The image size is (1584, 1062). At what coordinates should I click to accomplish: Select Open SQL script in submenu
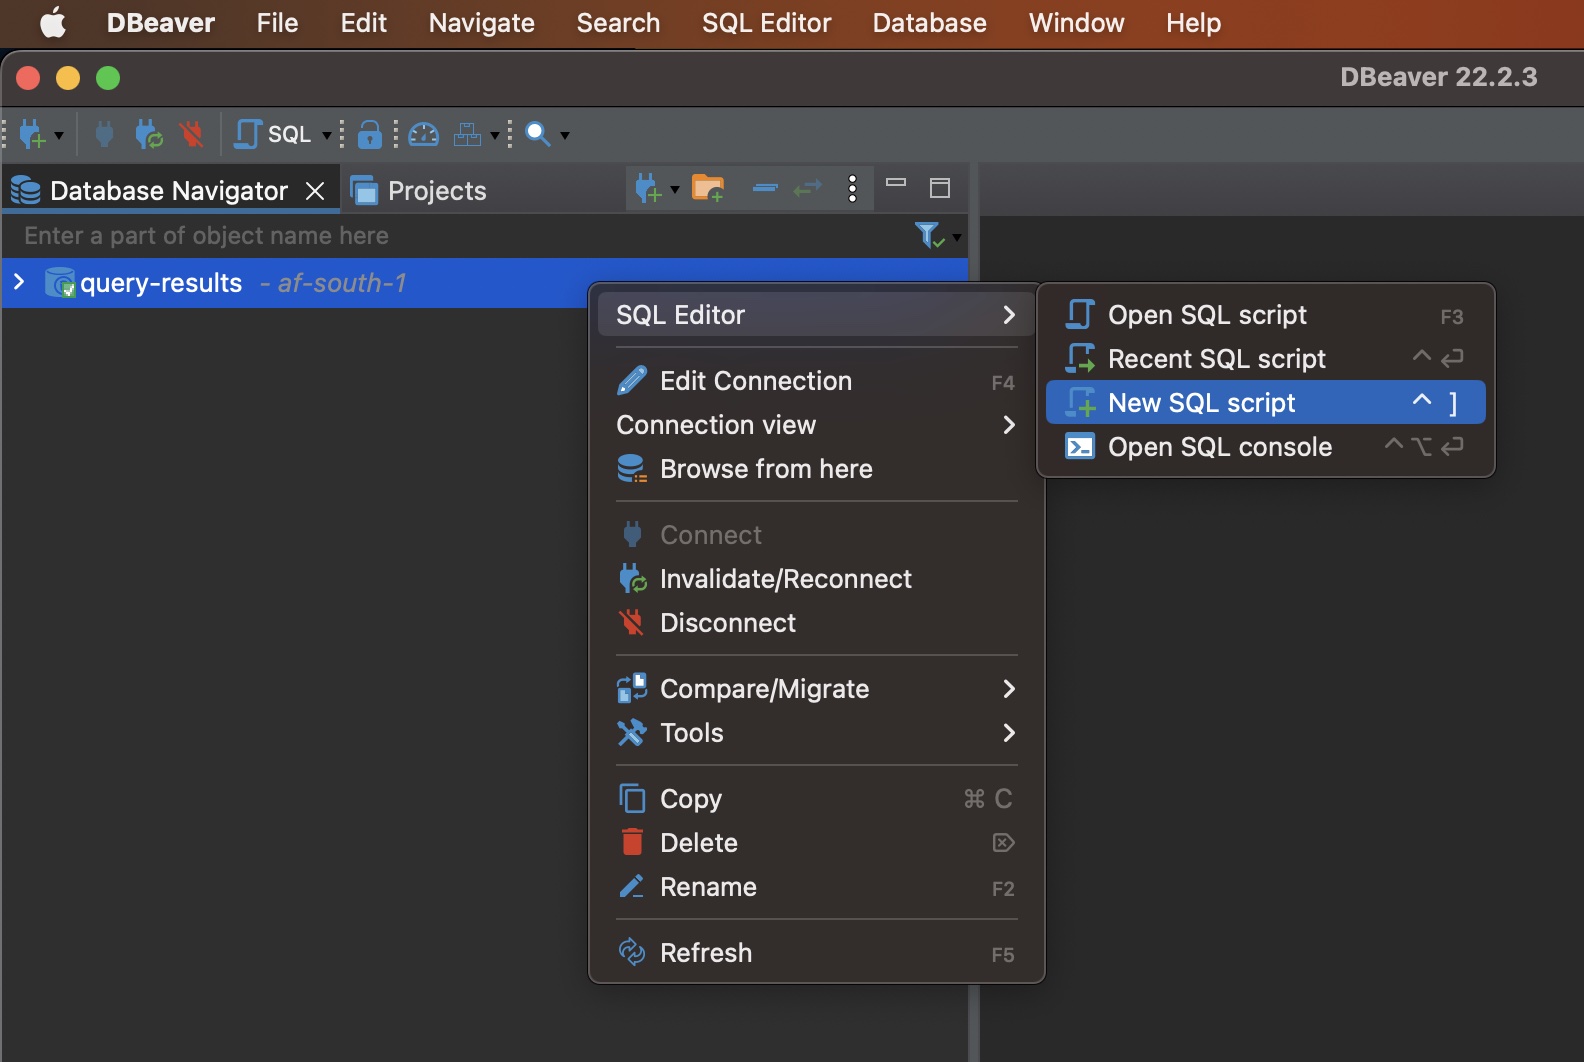click(1266, 315)
